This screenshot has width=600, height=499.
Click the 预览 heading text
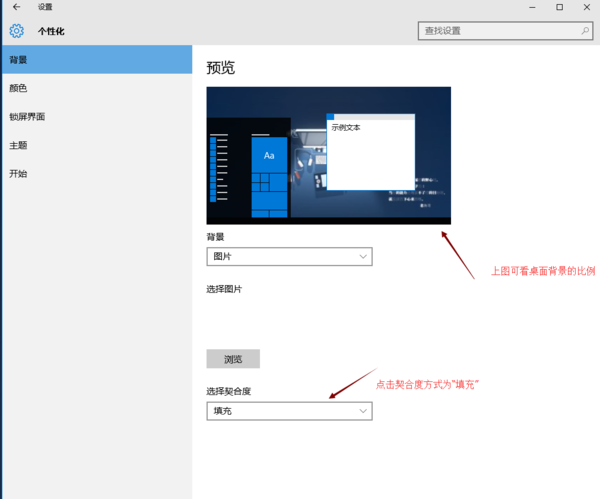[221, 68]
